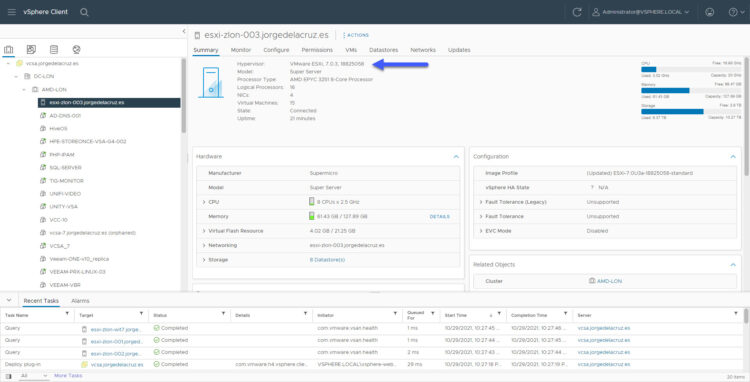Expand the Storage hardware row
This screenshot has height=382, width=750.
tap(204, 260)
